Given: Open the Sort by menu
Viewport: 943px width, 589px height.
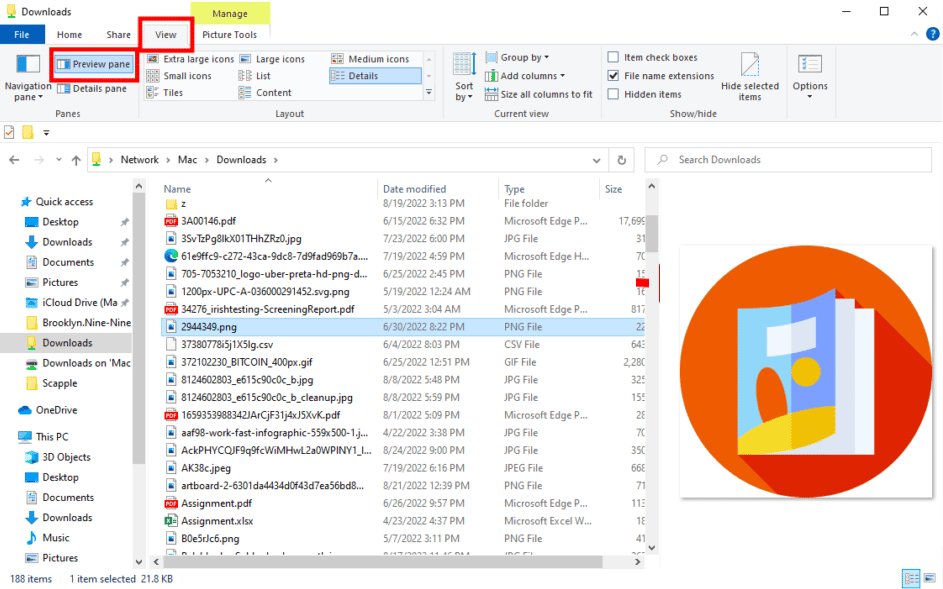Looking at the screenshot, I should [x=464, y=77].
